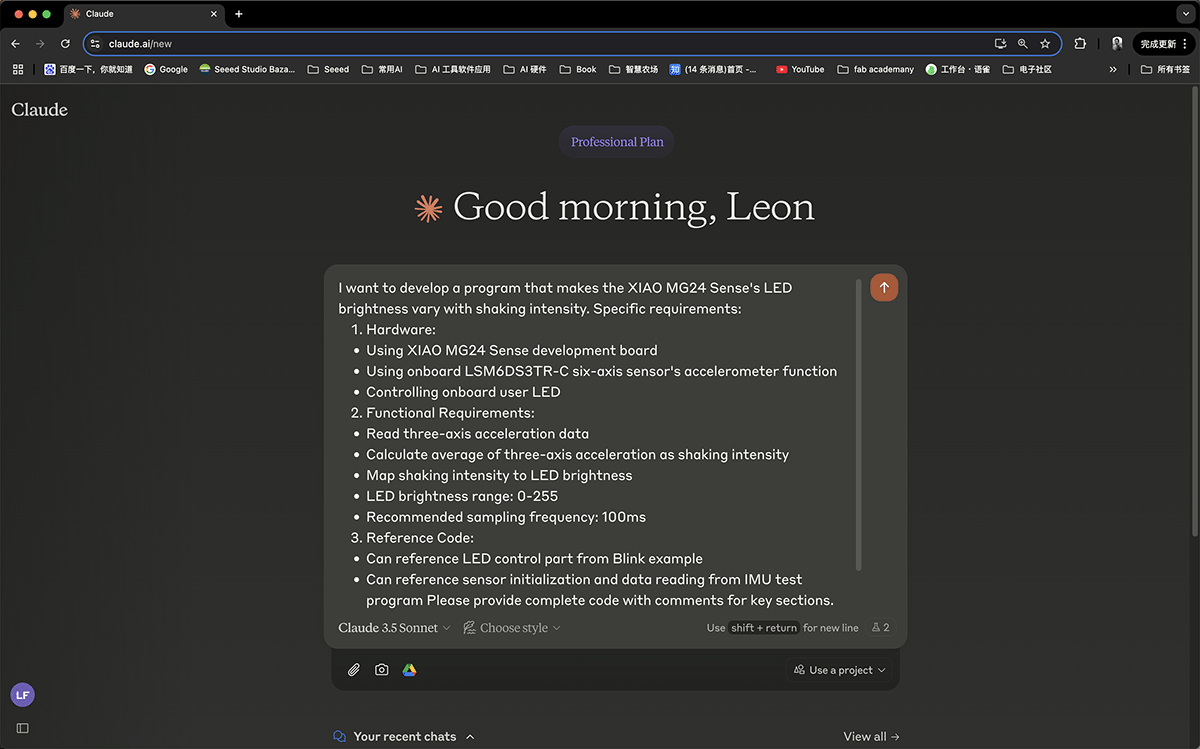View site information icon beside the URL
The height and width of the screenshot is (749, 1200).
coord(96,44)
